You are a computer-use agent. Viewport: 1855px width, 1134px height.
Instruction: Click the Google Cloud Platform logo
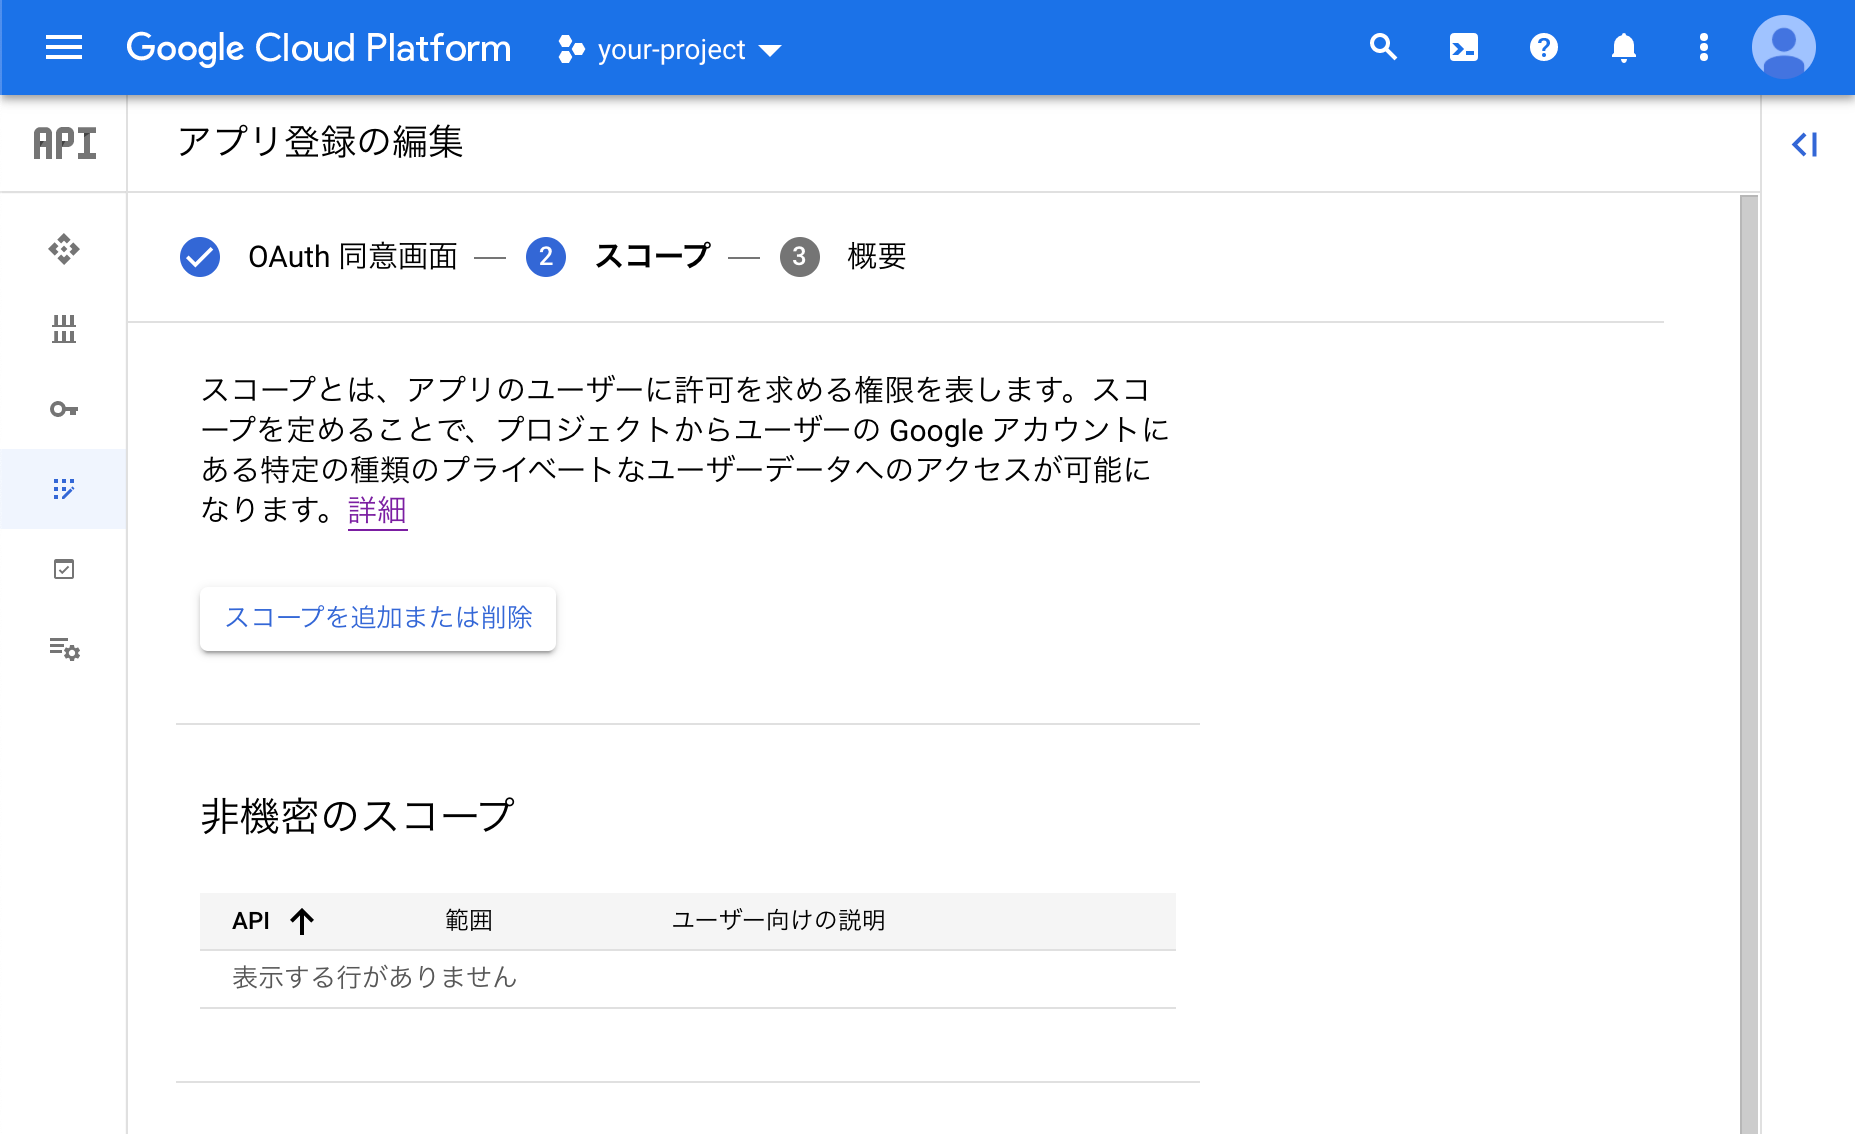coord(318,48)
